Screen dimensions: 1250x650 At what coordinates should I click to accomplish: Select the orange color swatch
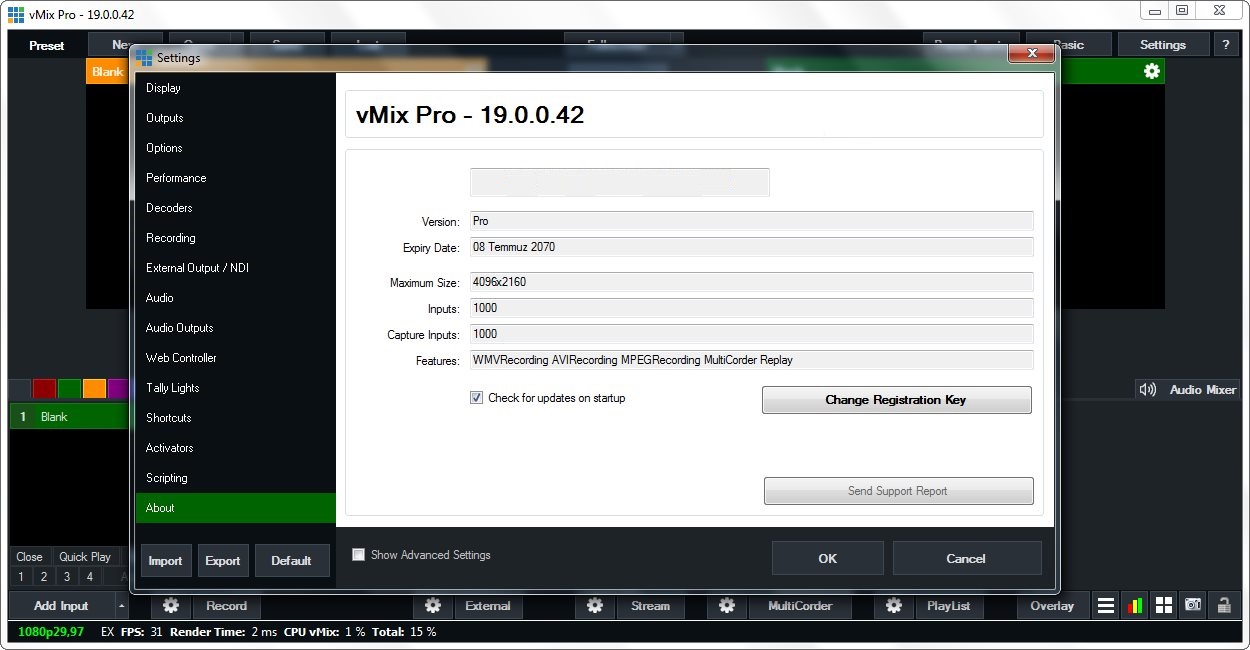click(x=94, y=389)
